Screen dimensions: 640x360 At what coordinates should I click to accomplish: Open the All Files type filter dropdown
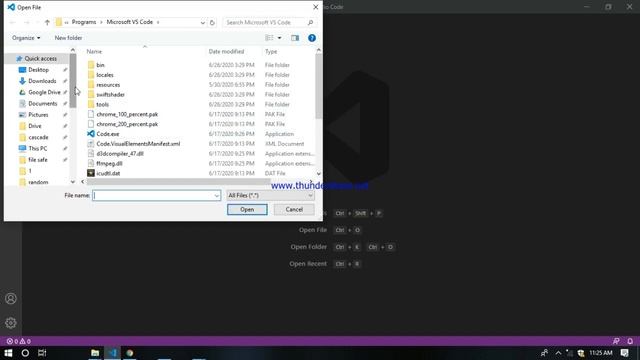[x=270, y=196]
